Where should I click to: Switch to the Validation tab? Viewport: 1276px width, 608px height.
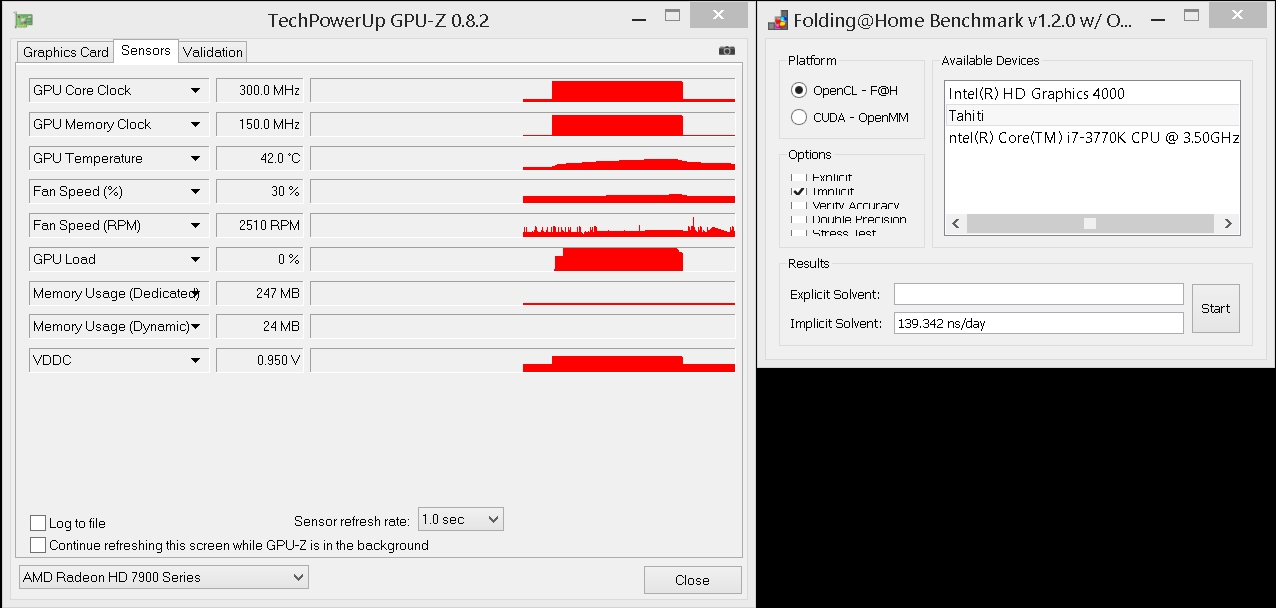click(212, 52)
